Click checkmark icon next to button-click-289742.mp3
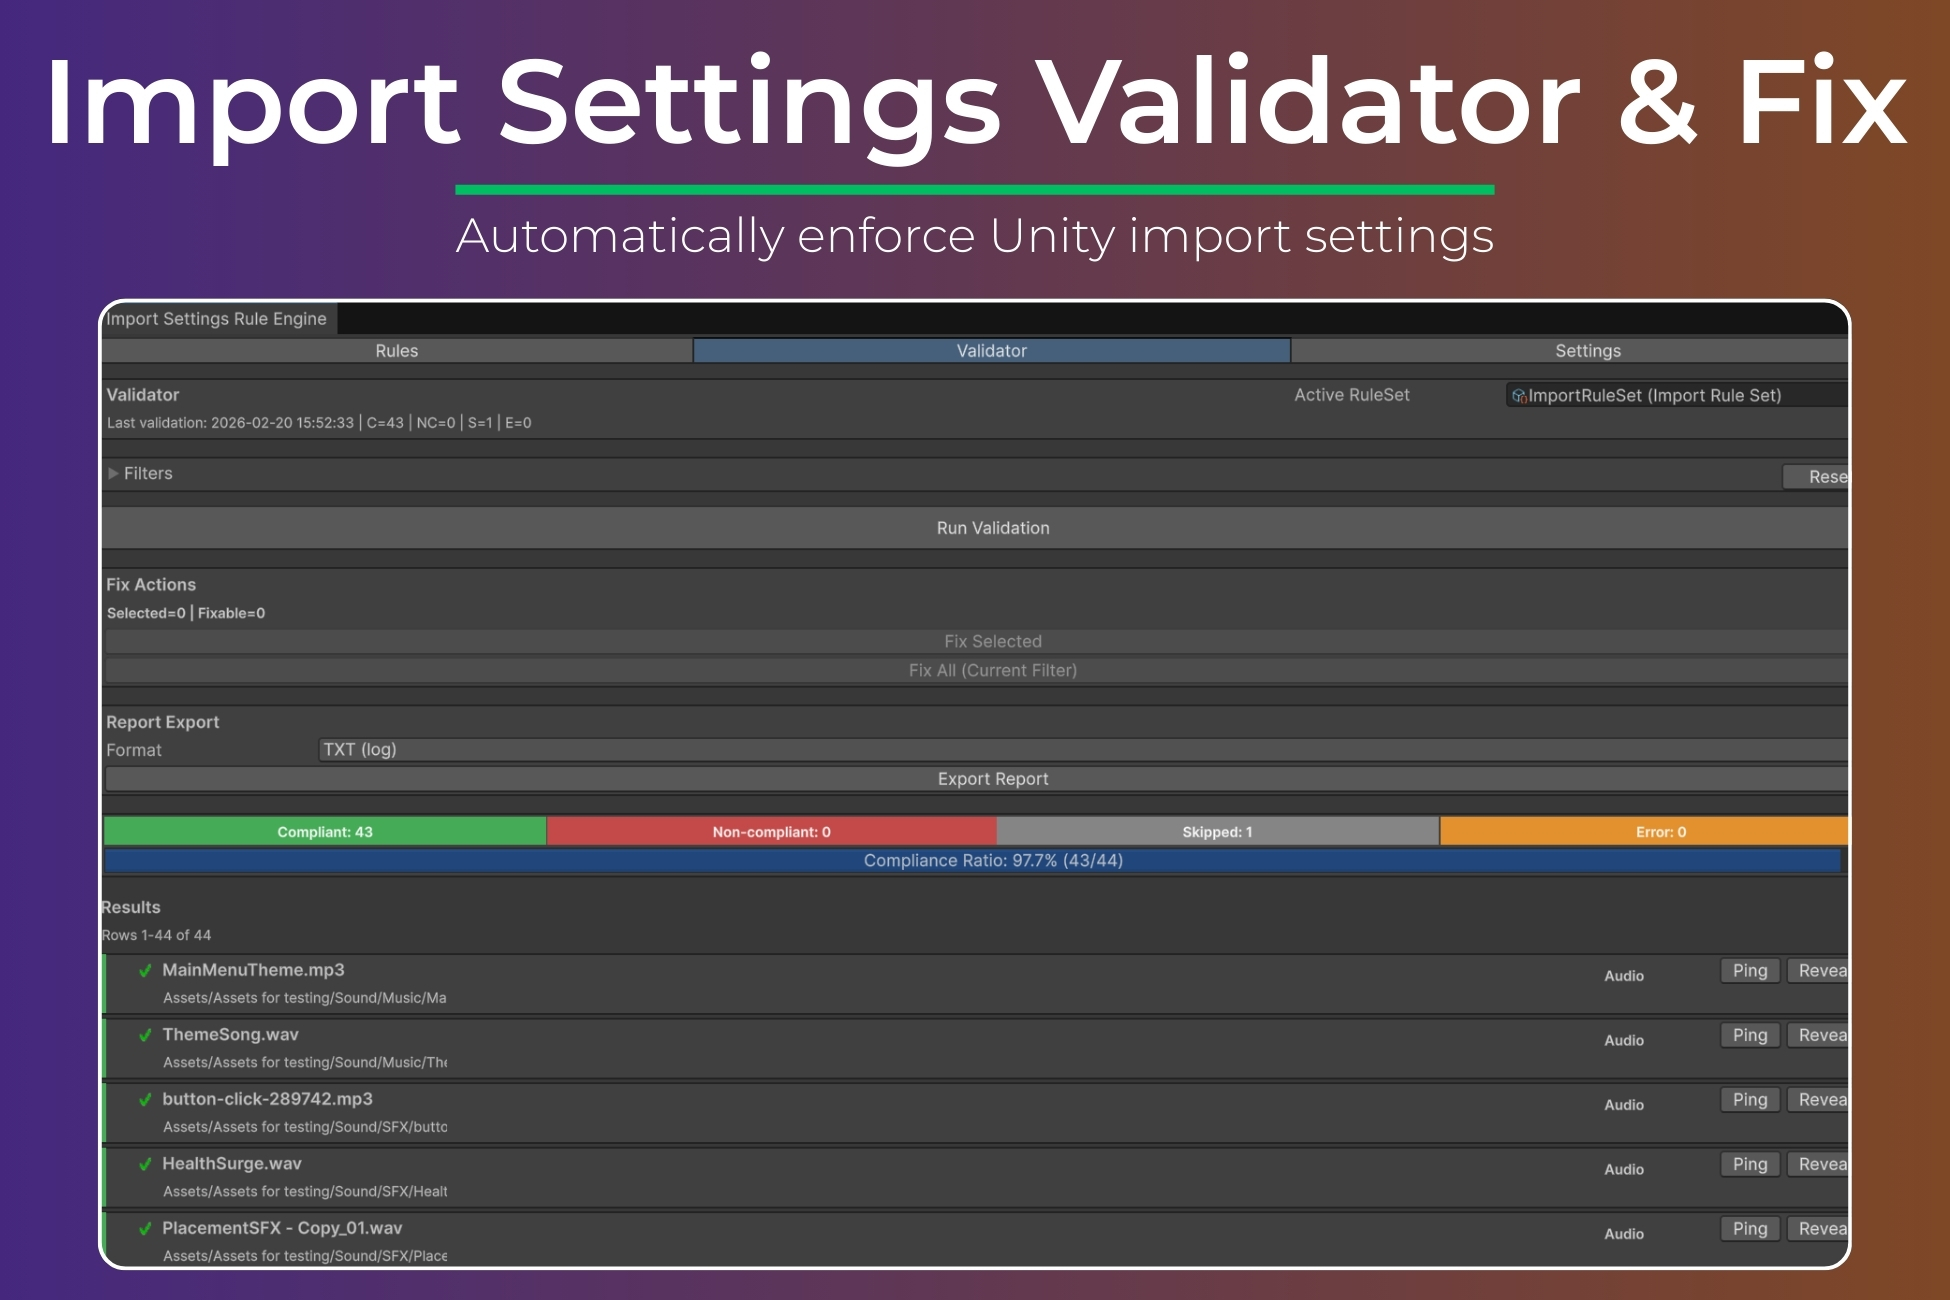Viewport: 1950px width, 1300px height. [x=145, y=1099]
